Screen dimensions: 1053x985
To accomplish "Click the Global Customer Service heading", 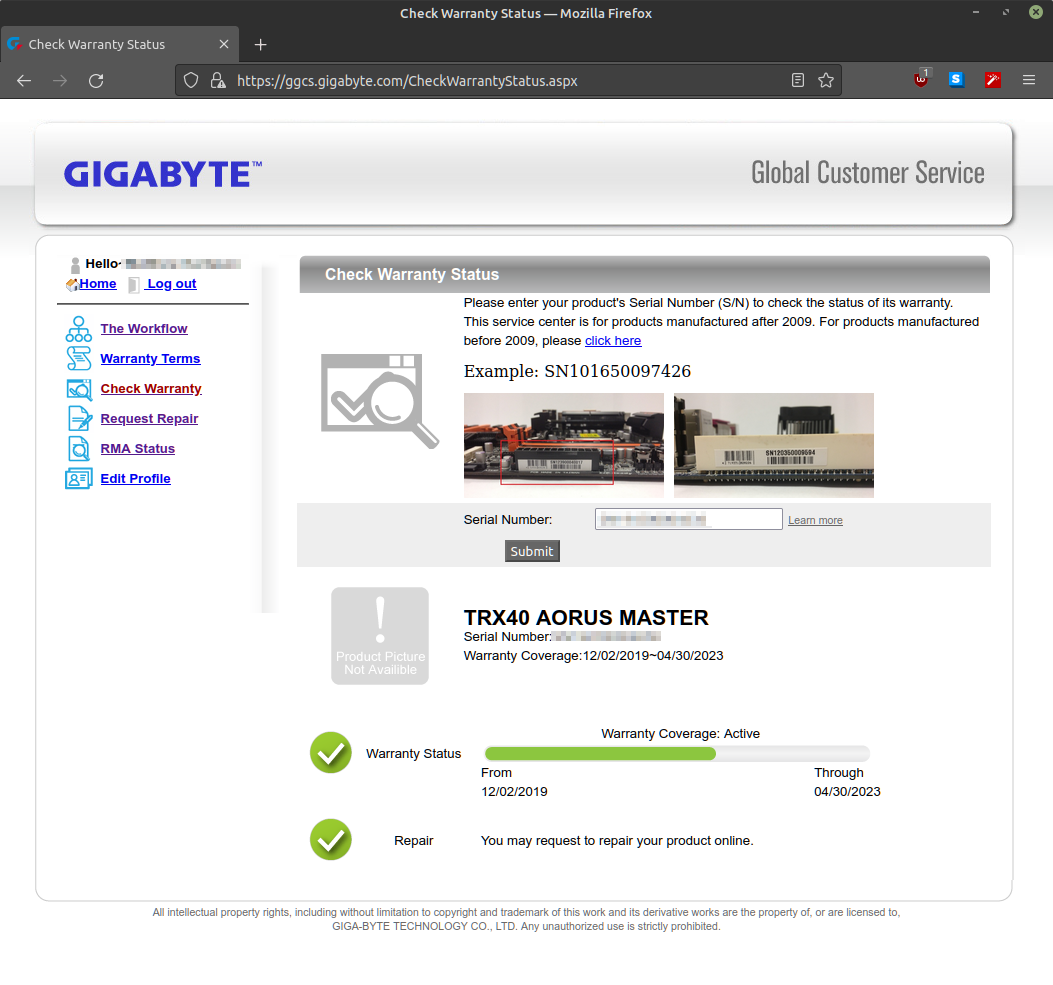I will (868, 173).
